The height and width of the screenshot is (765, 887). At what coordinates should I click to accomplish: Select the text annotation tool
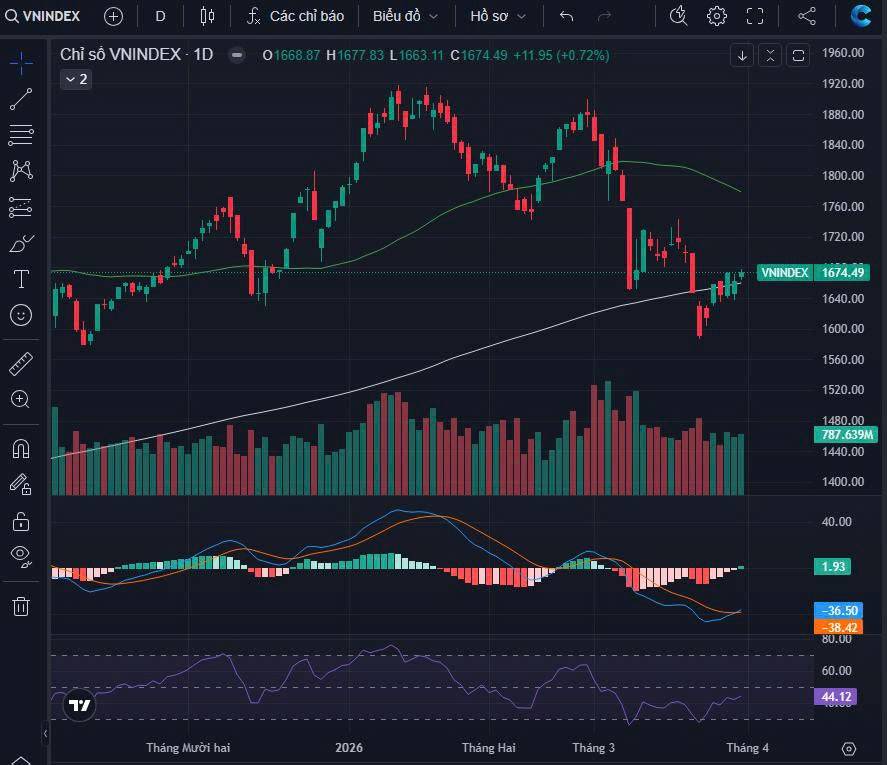tap(21, 279)
